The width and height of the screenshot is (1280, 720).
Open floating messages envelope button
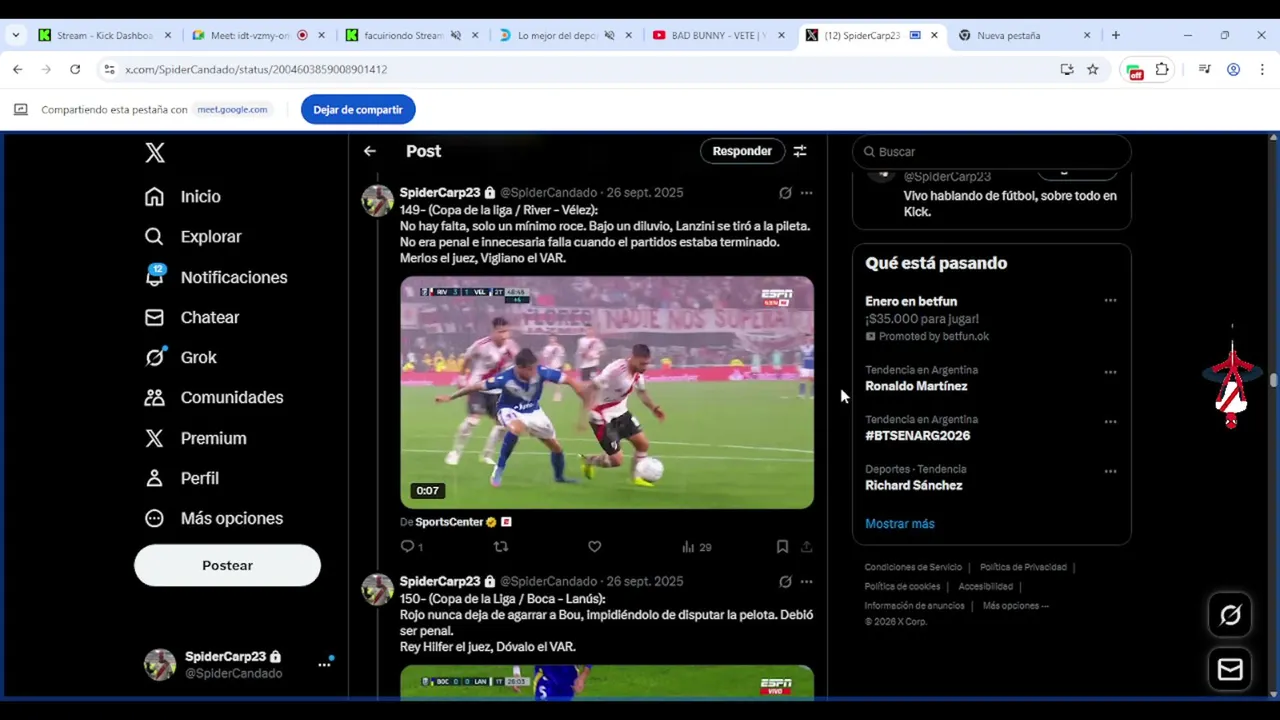click(1230, 670)
